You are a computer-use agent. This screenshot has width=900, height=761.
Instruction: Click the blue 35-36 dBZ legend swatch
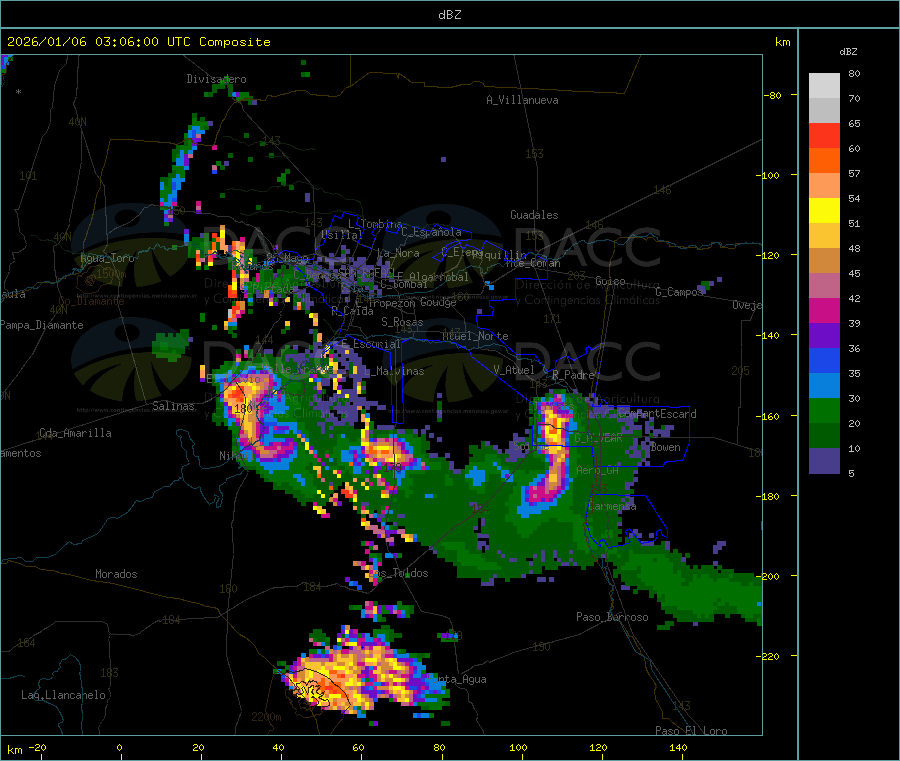pos(824,360)
